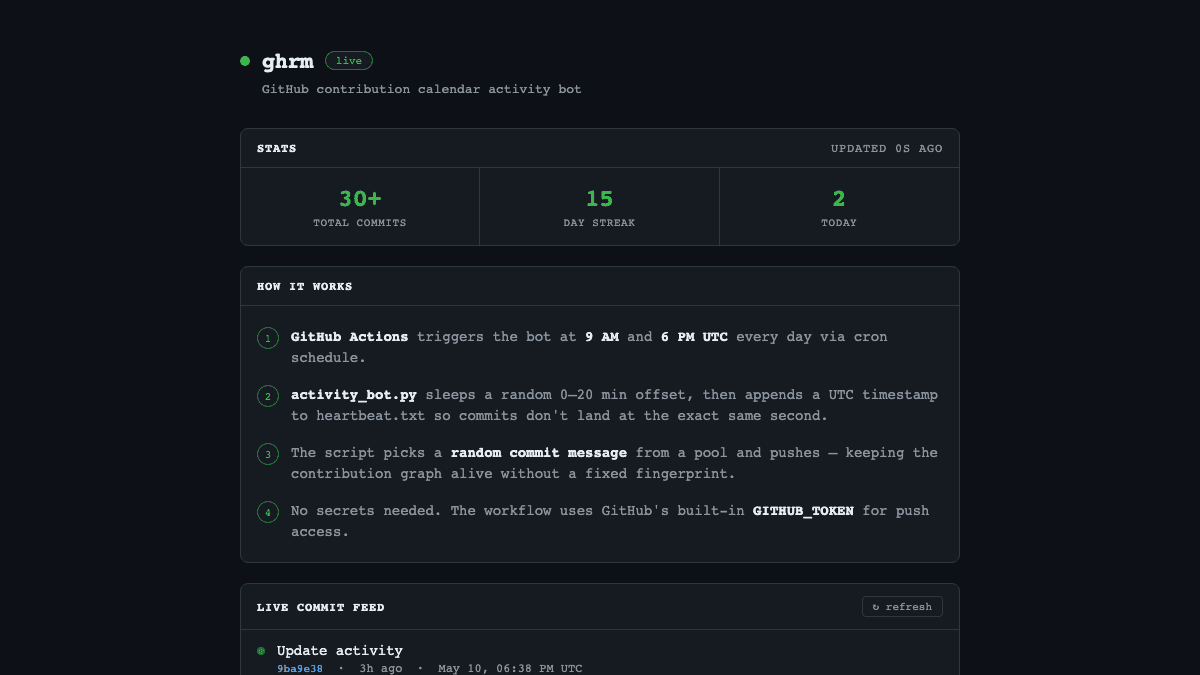1200x675 pixels.
Task: Click the random commit message bold text
Action: coord(539,453)
